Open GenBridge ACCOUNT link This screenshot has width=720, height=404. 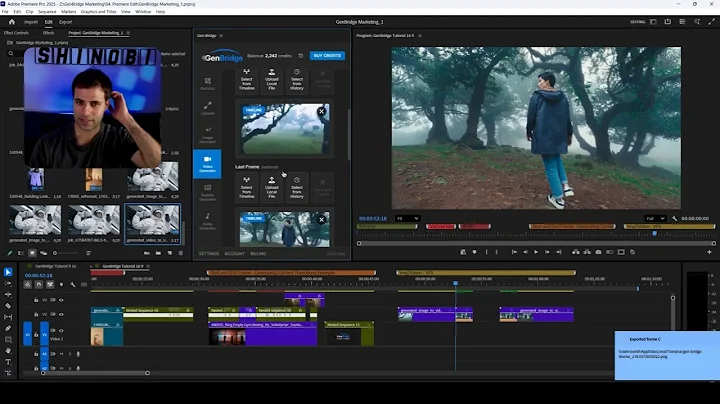235,253
